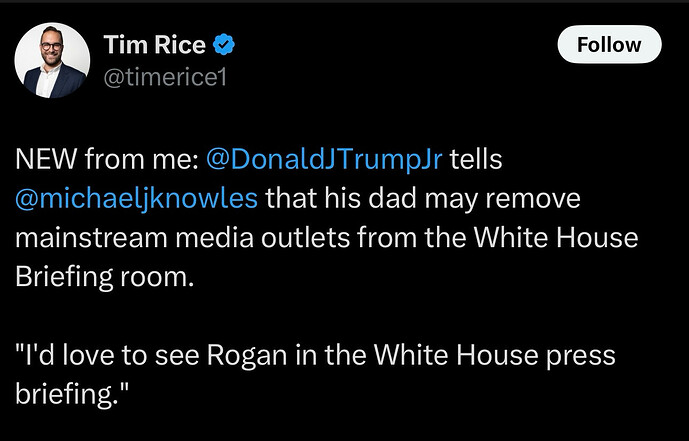689x441 pixels.
Task: Open the Tim Rice display name
Action: pyautogui.click(x=155, y=44)
